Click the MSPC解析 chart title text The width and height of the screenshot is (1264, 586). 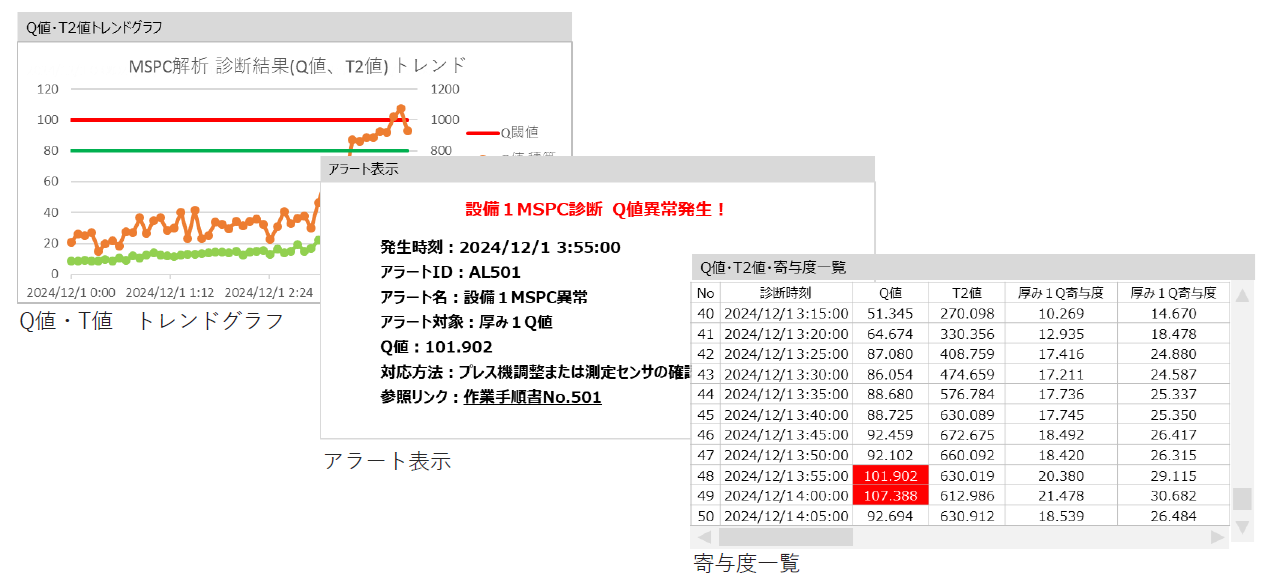click(297, 66)
